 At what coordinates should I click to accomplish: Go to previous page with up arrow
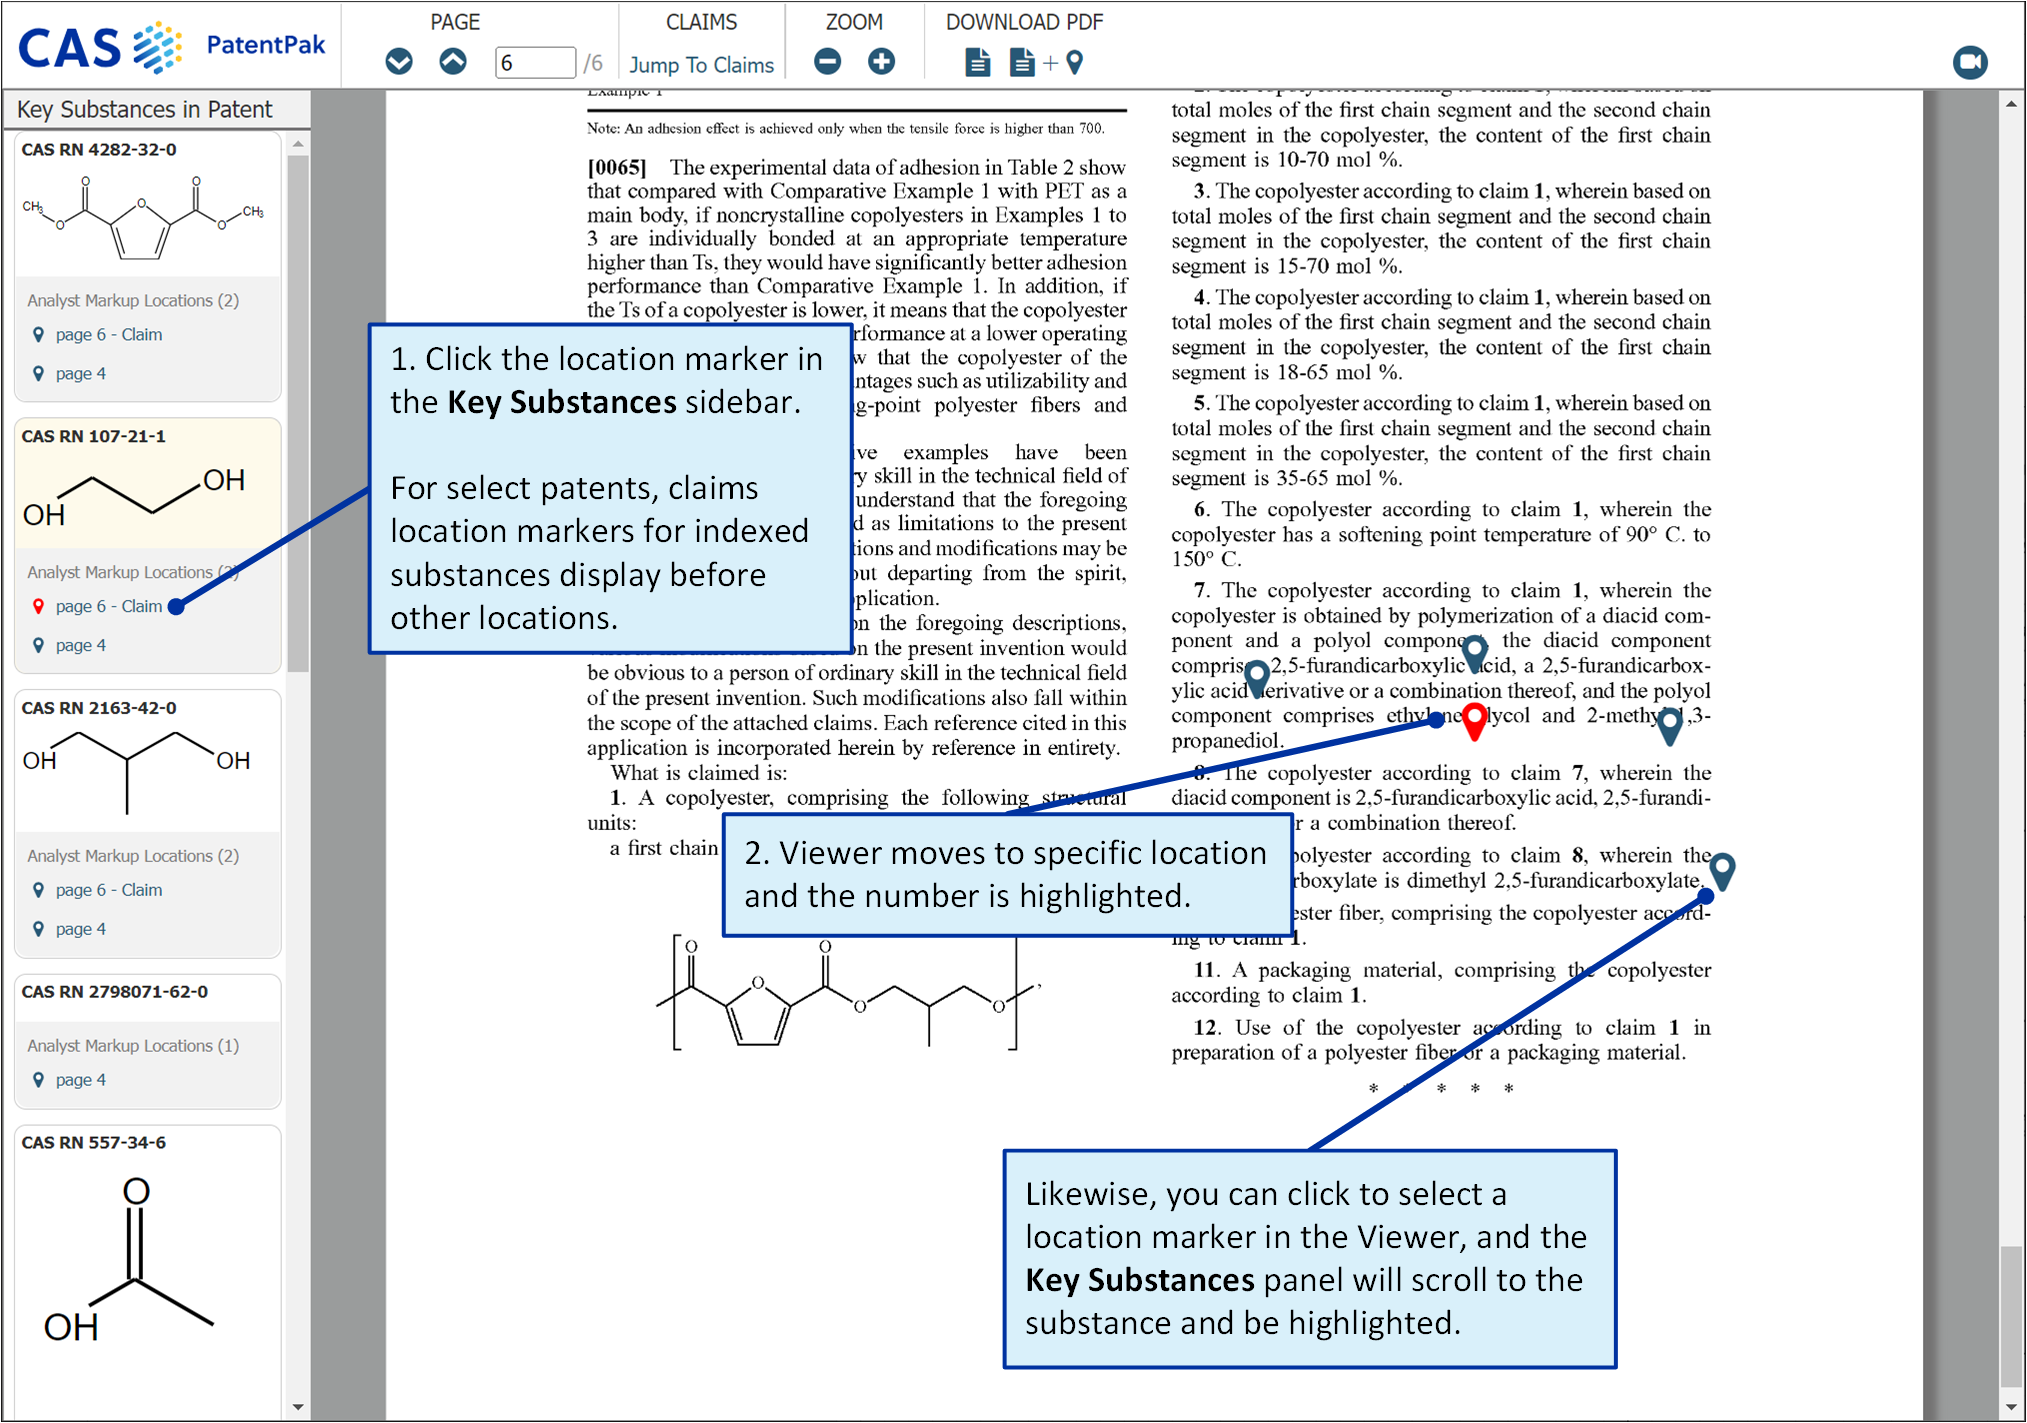coord(453,62)
